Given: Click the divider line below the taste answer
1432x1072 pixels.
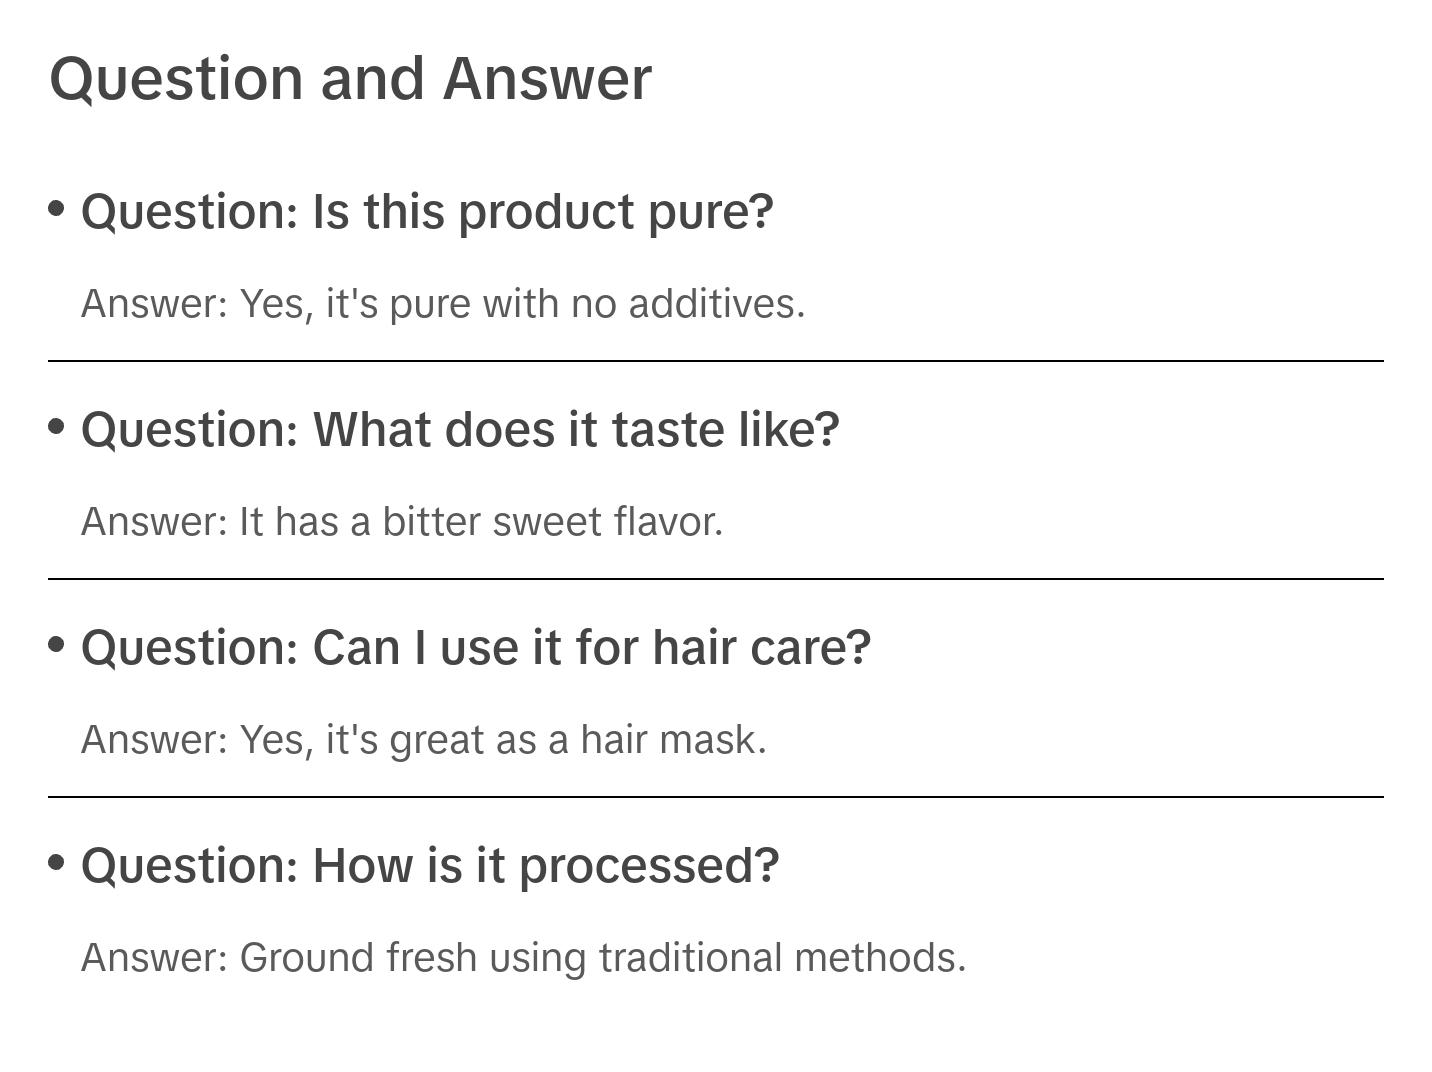Looking at the screenshot, I should click(x=715, y=579).
